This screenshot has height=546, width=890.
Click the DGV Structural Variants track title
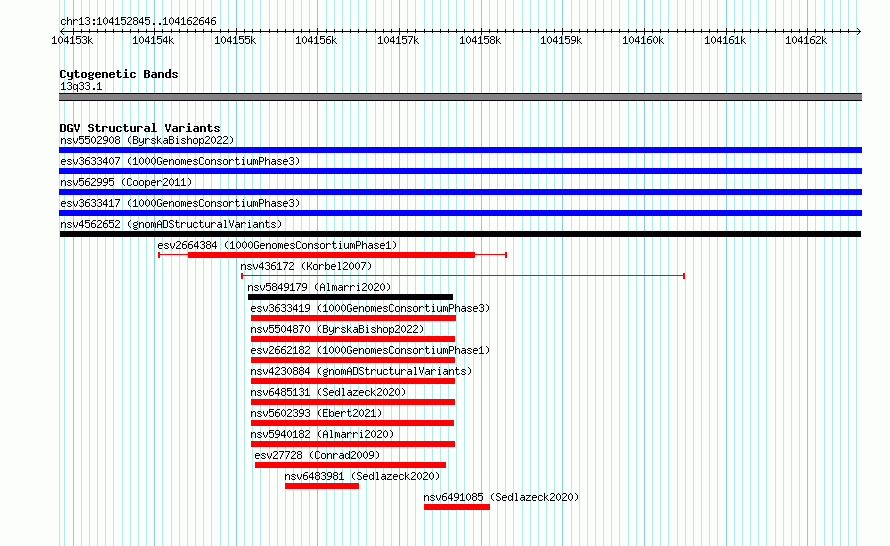pyautogui.click(x=140, y=128)
